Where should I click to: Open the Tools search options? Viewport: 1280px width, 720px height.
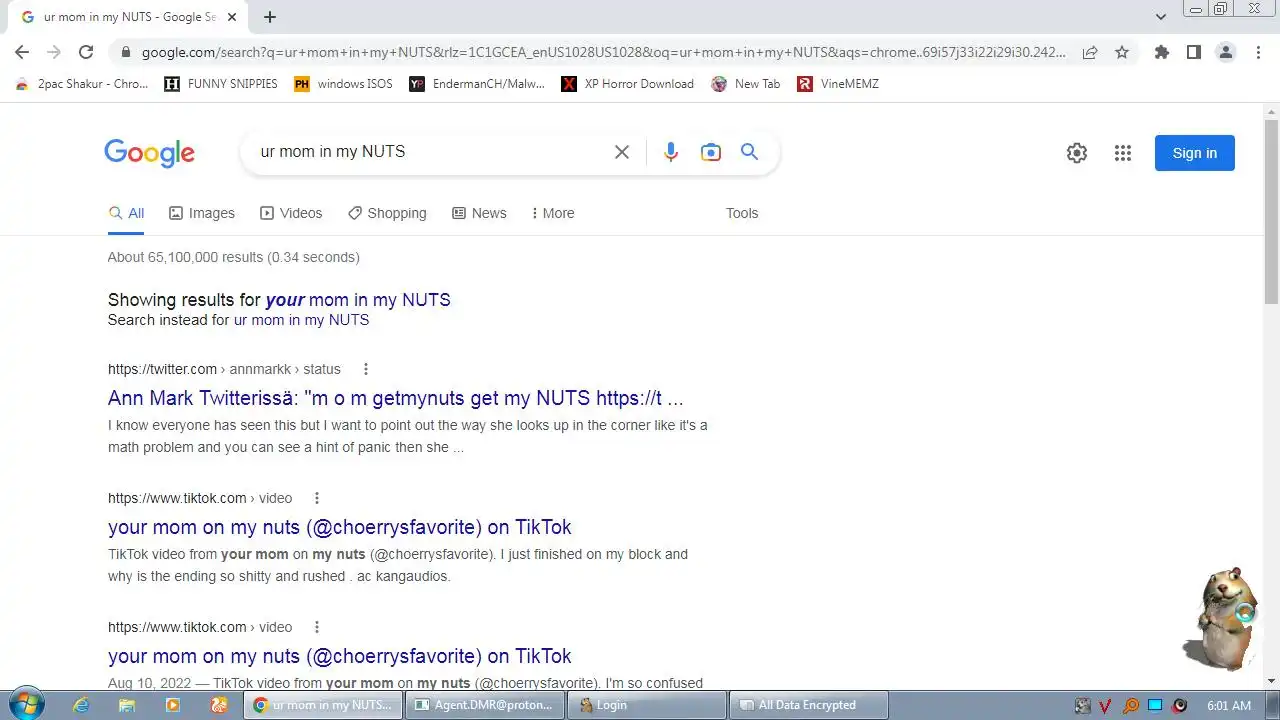[742, 213]
